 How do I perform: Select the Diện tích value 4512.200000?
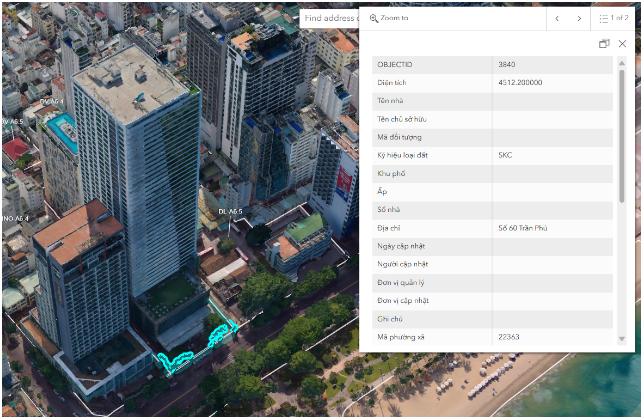(x=520, y=83)
